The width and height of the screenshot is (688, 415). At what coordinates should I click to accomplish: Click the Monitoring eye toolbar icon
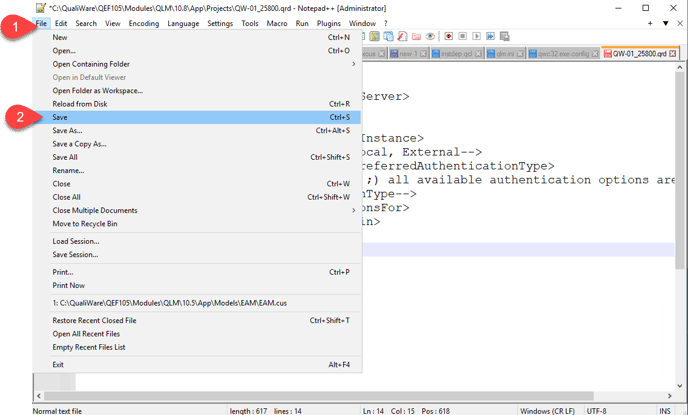(x=430, y=36)
